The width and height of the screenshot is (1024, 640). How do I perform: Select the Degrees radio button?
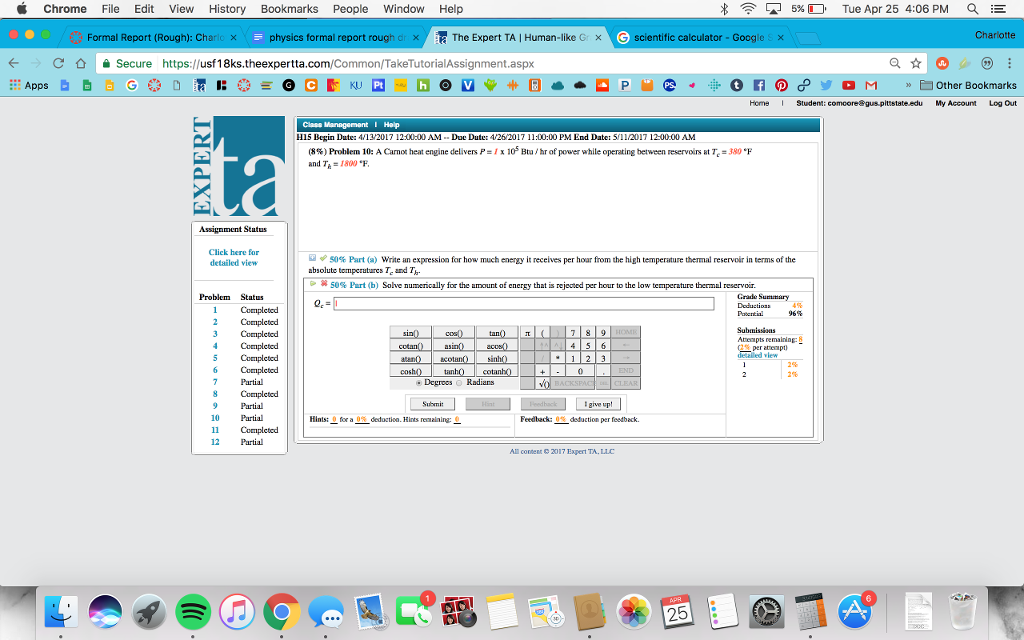pyautogui.click(x=419, y=382)
